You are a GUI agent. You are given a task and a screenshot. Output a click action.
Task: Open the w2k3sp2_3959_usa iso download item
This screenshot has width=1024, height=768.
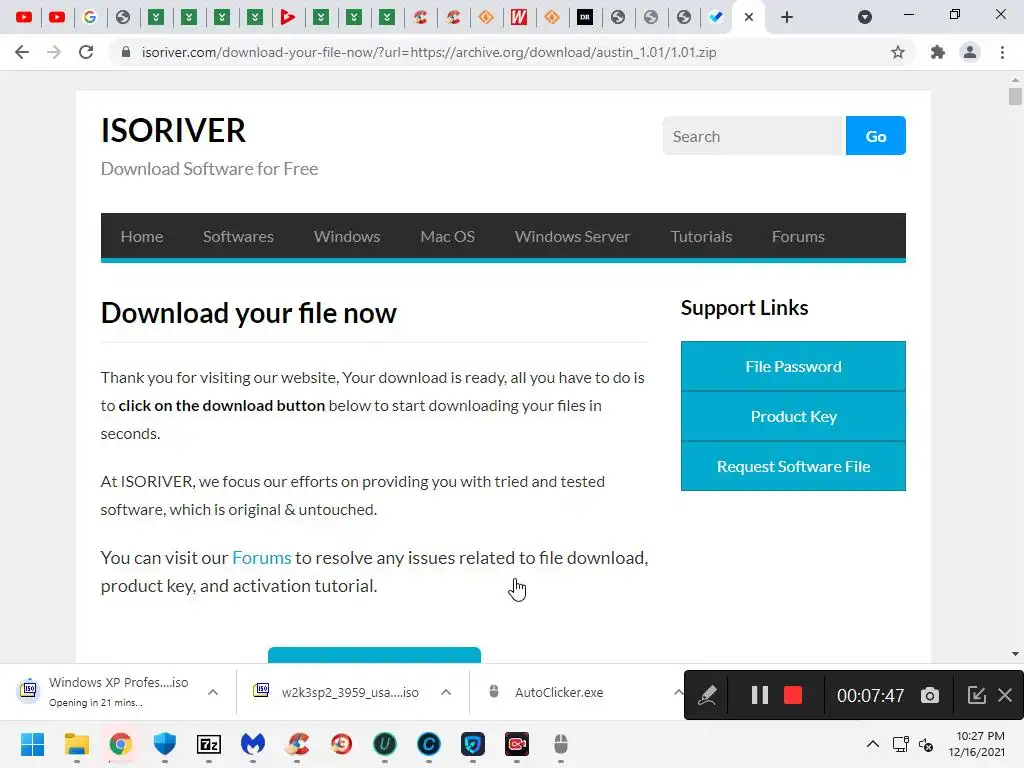coord(336,692)
